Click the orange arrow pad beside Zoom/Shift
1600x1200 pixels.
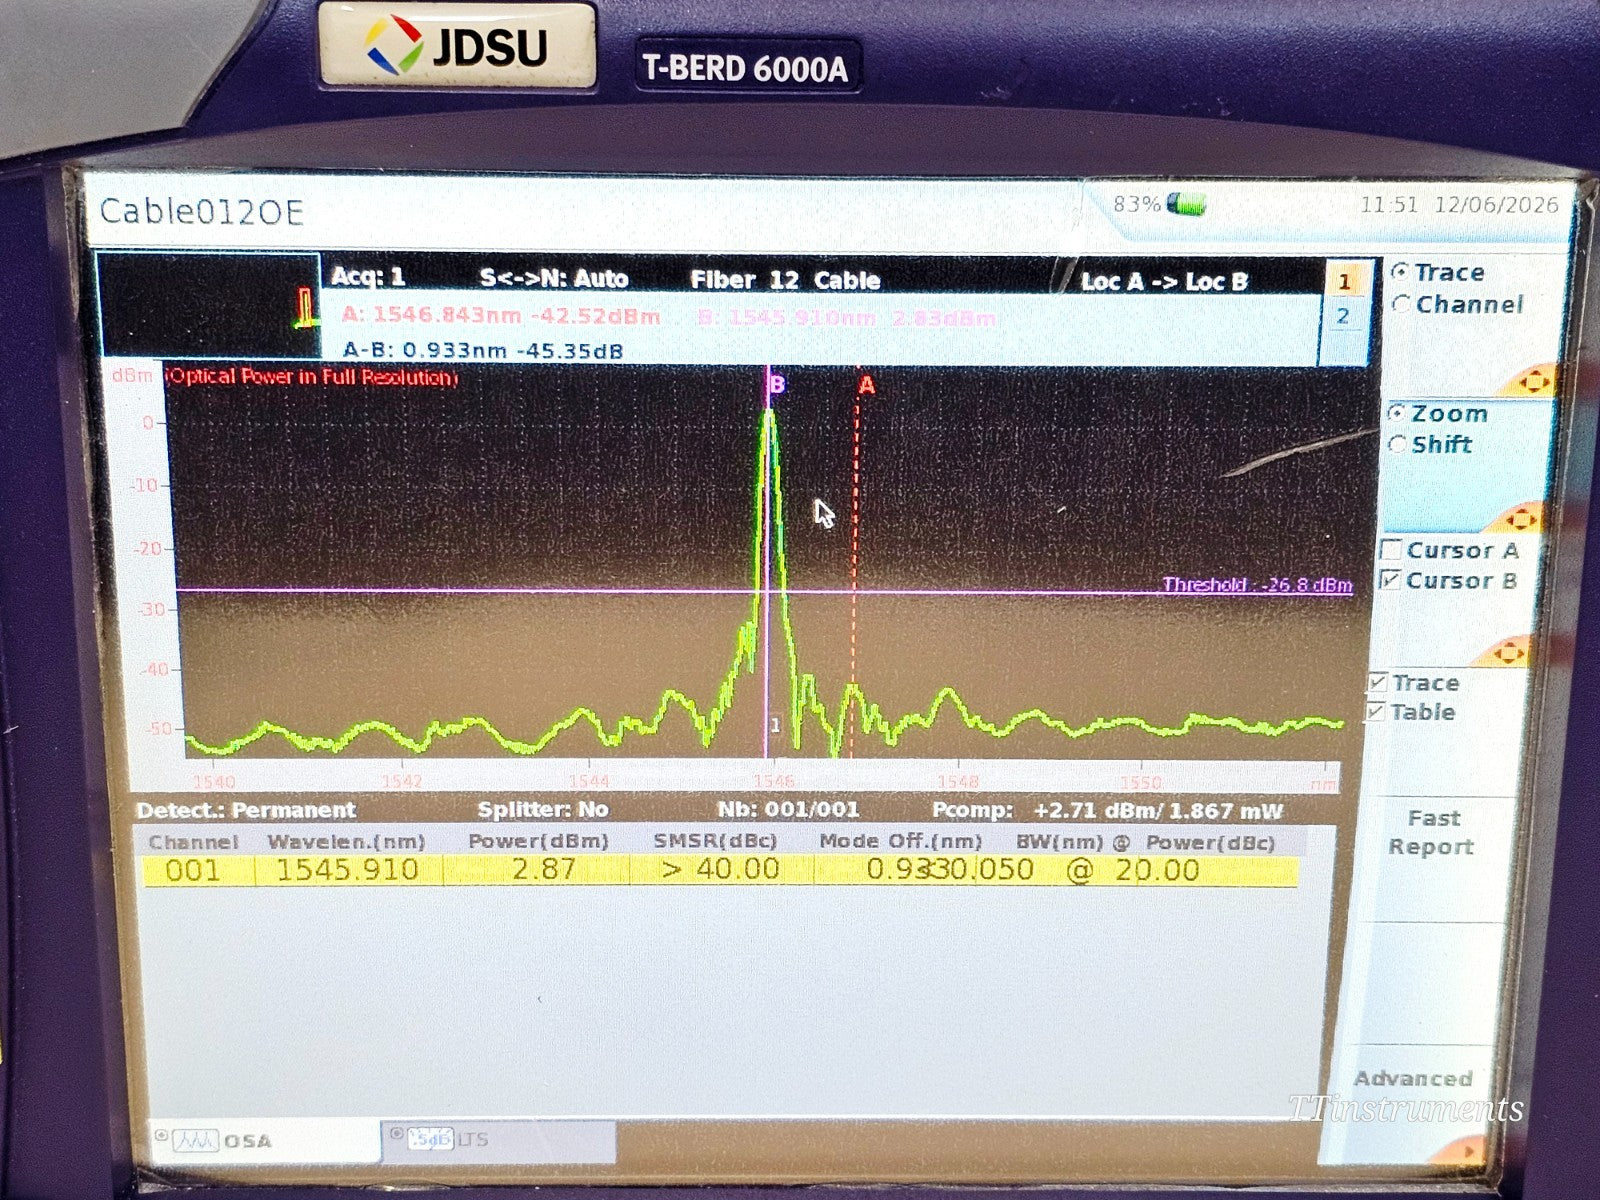[1521, 518]
